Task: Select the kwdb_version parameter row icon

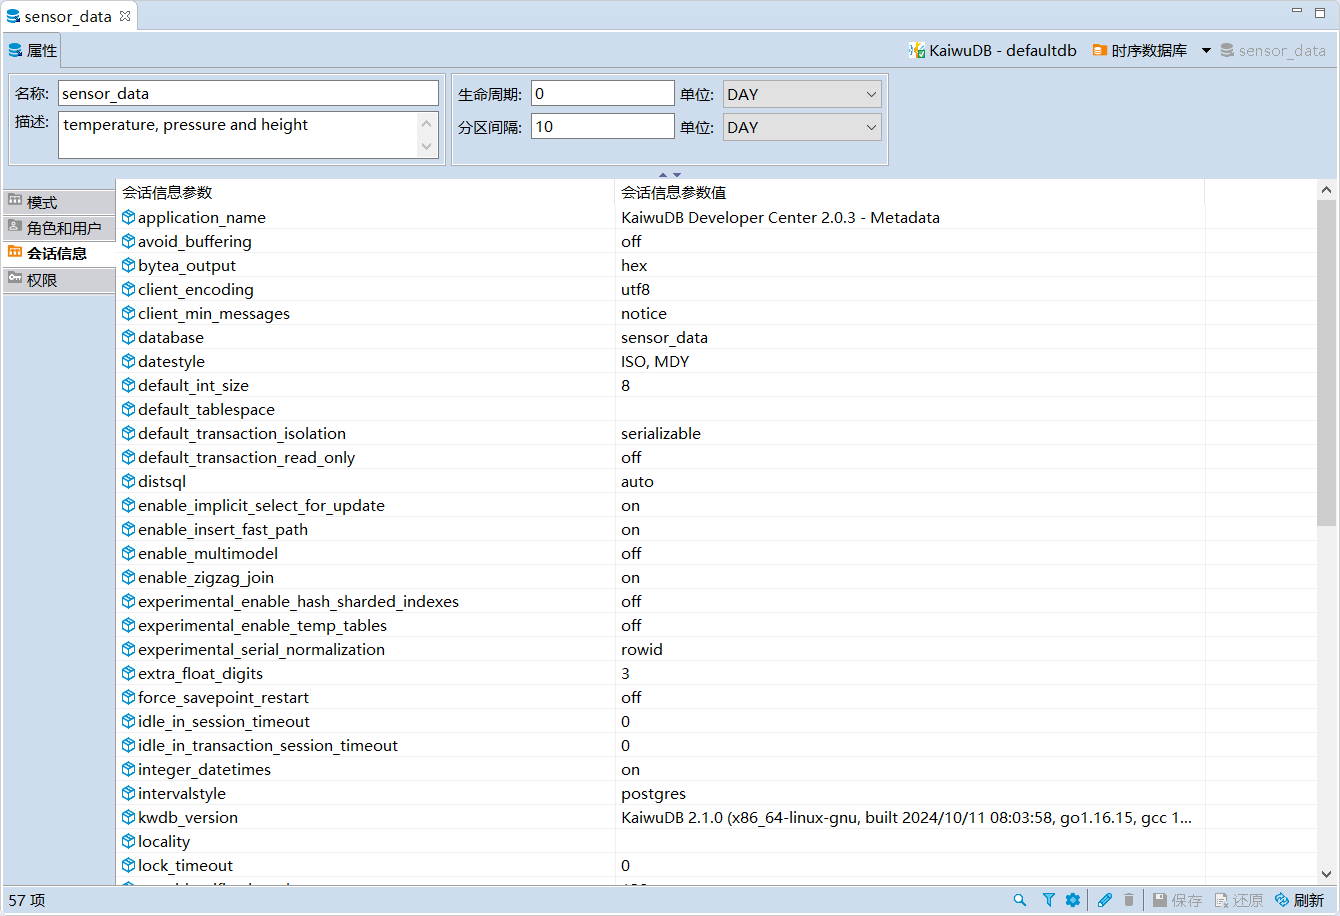Action: [128, 817]
